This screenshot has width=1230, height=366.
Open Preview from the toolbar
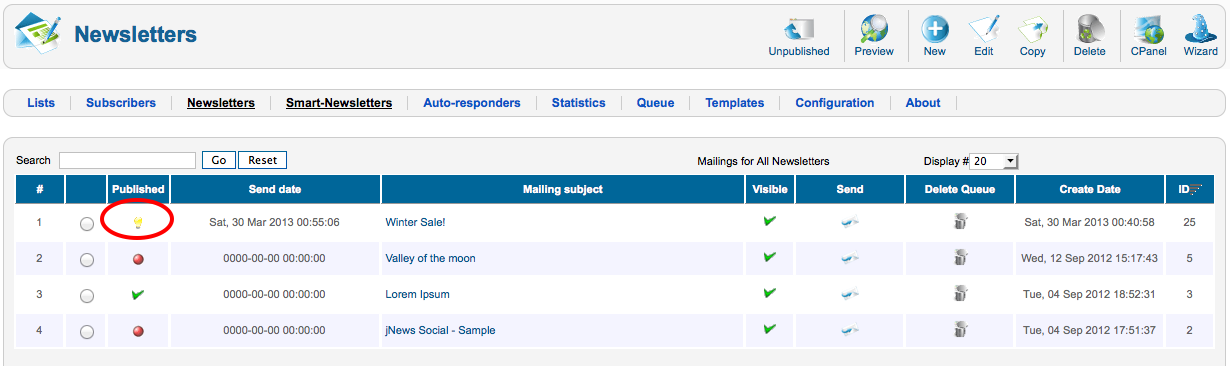point(874,28)
